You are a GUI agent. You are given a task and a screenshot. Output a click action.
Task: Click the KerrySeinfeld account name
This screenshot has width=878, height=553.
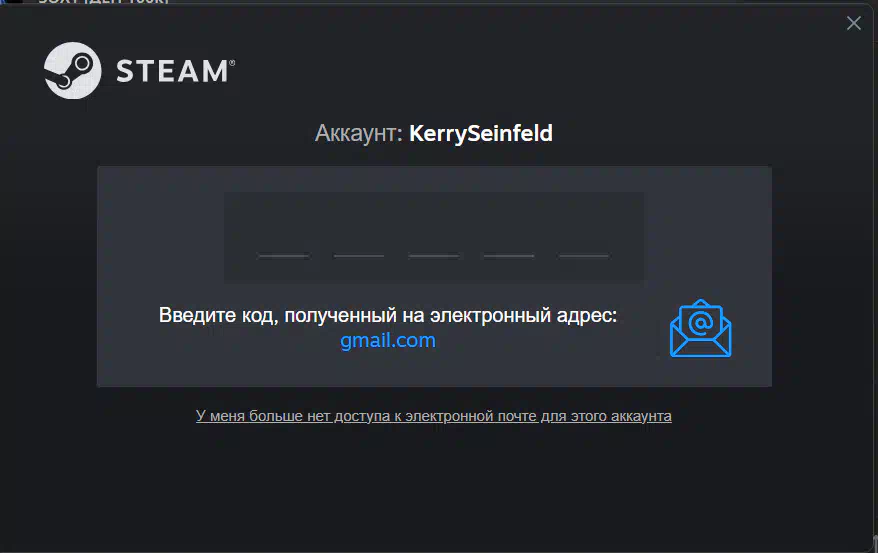pos(481,134)
